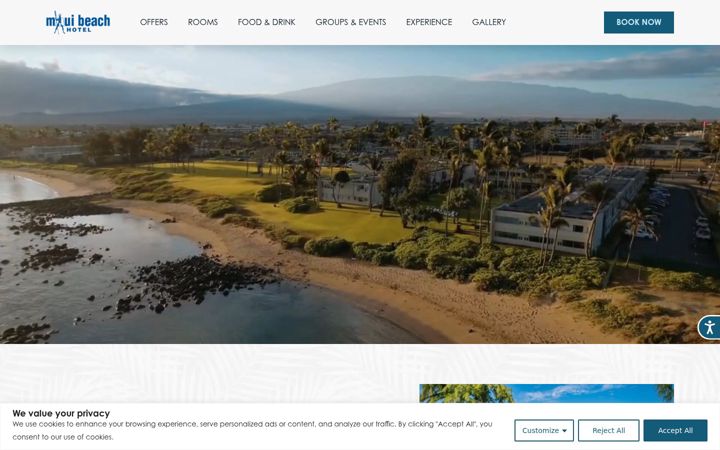Click the Maui Beach Hotel logo
Viewport: 720px width, 450px height.
pyautogui.click(x=78, y=22)
